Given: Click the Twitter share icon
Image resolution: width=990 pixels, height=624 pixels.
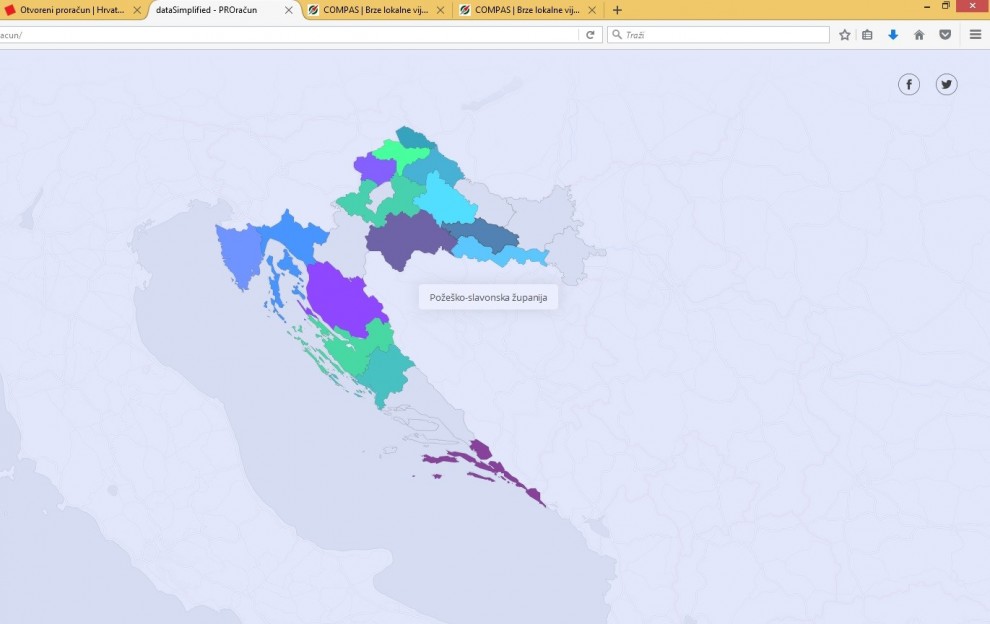Looking at the screenshot, I should (946, 85).
